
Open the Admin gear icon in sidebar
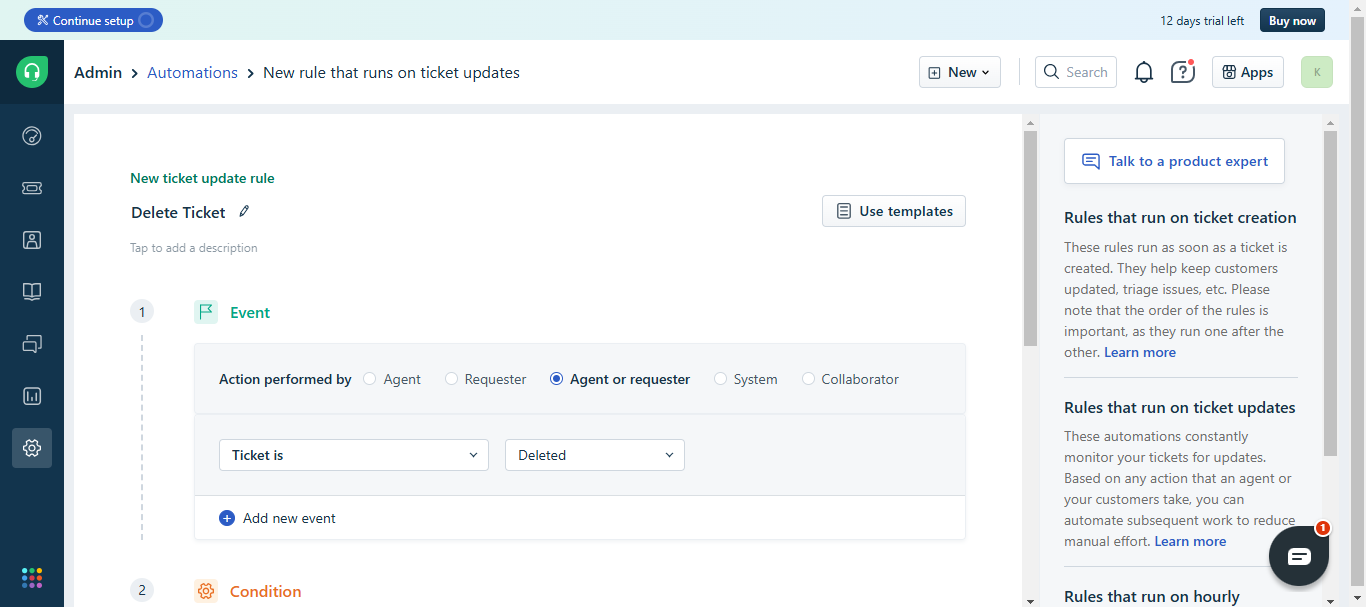pyautogui.click(x=32, y=448)
